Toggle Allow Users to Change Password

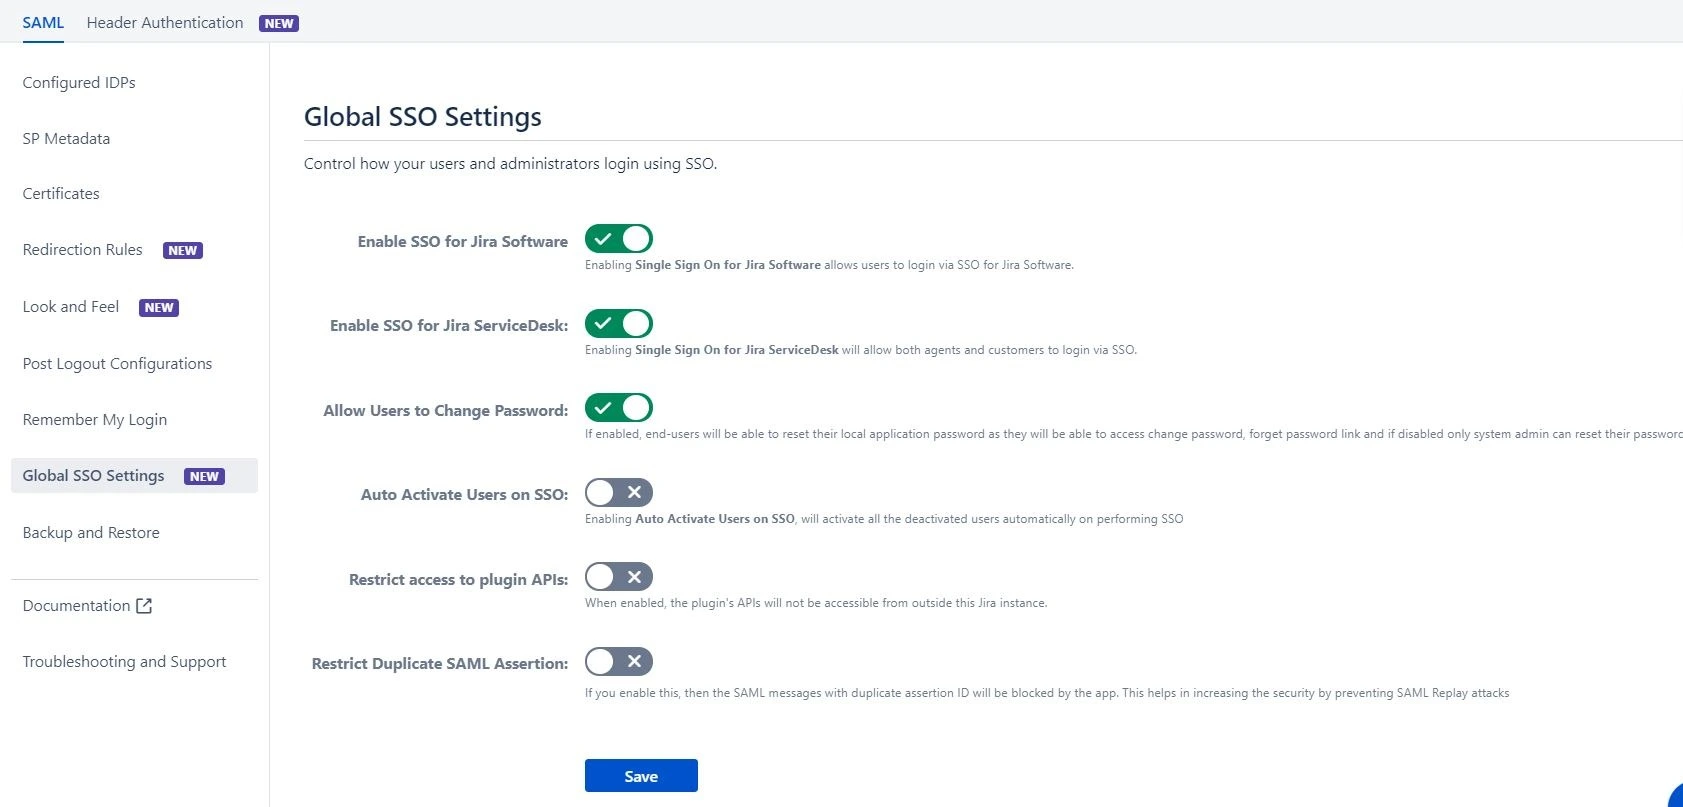619,408
